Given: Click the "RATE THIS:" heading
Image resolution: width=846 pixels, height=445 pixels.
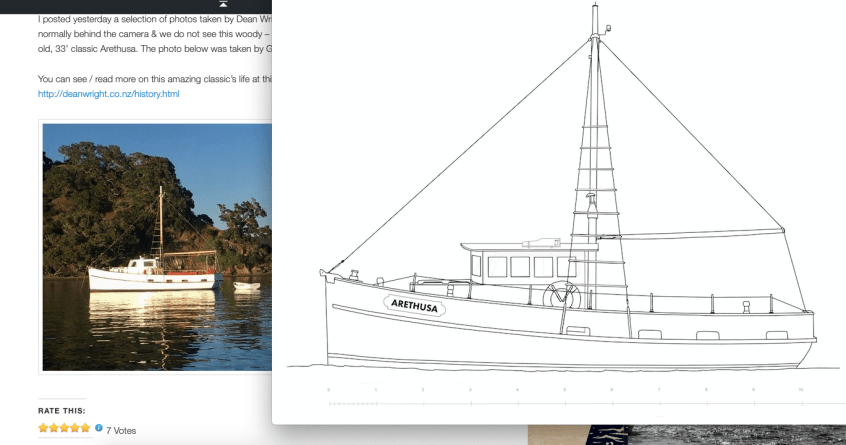Looking at the screenshot, I should 62,410.
